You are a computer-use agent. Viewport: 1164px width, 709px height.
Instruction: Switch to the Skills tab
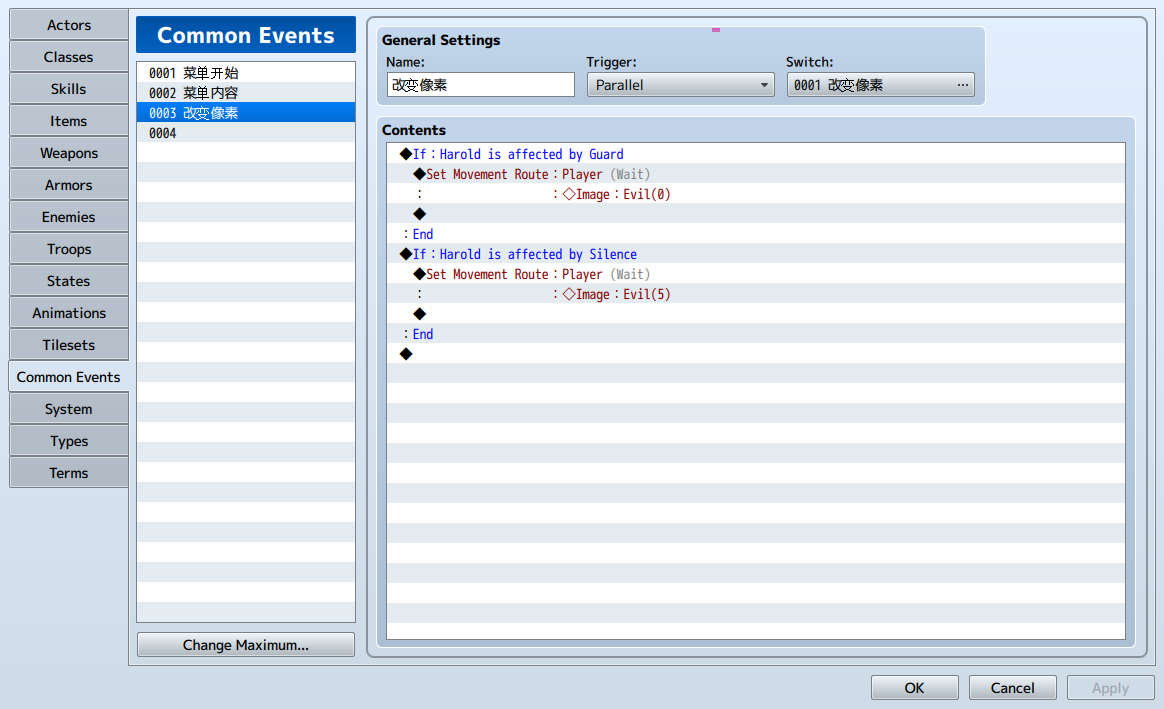(x=69, y=88)
